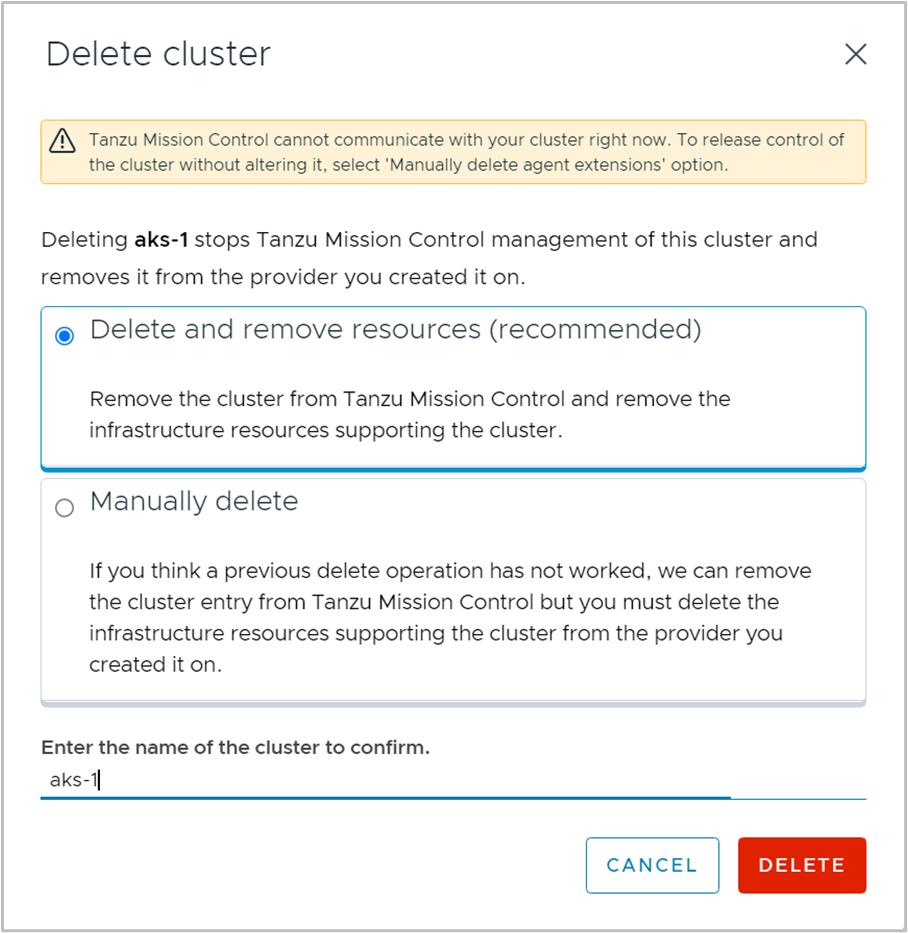Select the 'Manually delete' radio button

tap(65, 508)
